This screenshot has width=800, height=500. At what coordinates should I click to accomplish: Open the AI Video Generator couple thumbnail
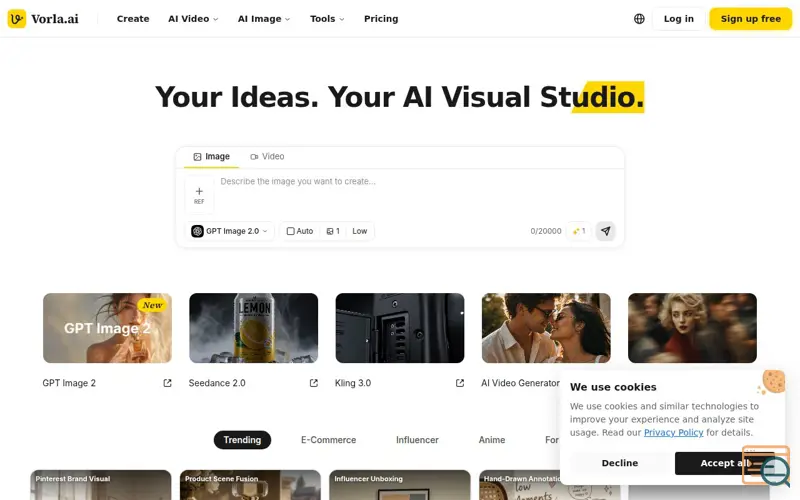tap(546, 328)
